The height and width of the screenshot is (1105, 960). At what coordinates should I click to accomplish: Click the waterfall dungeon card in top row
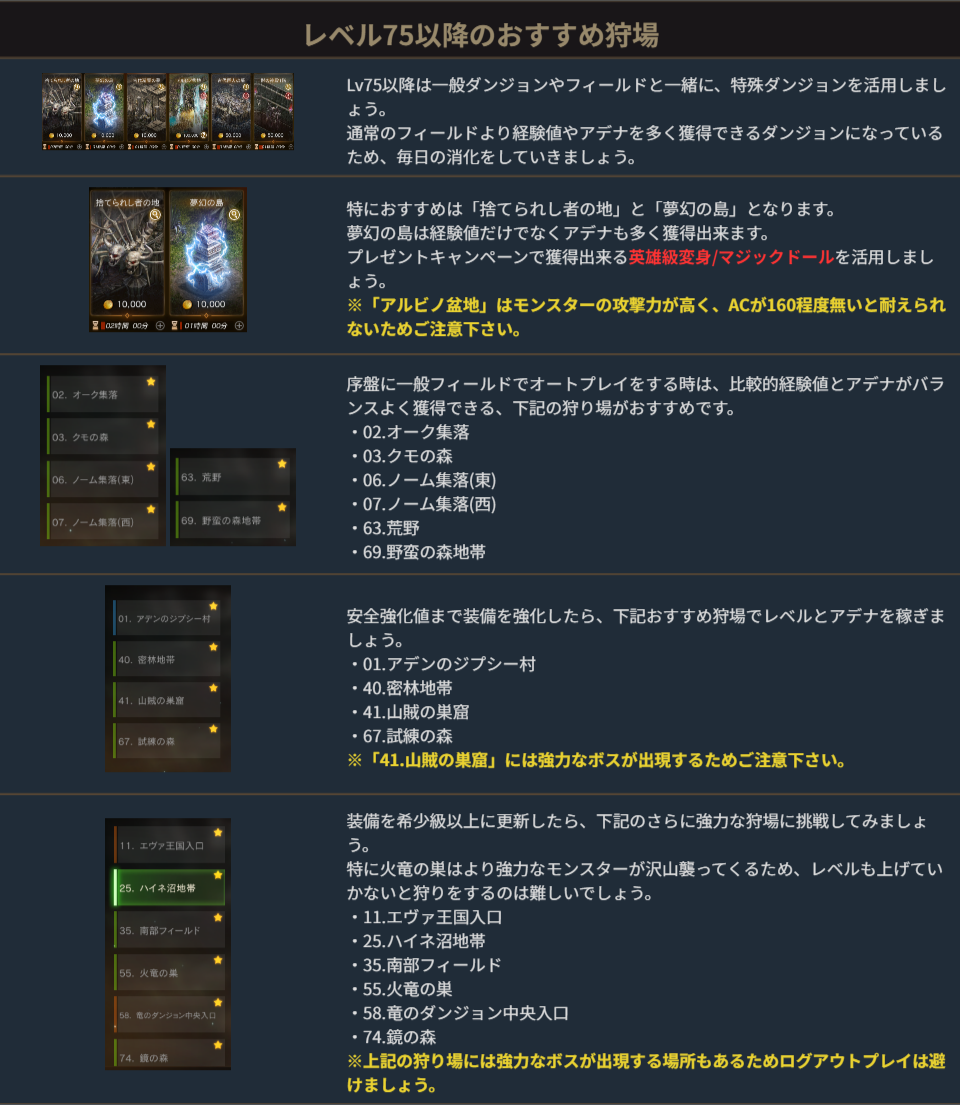coord(189,111)
